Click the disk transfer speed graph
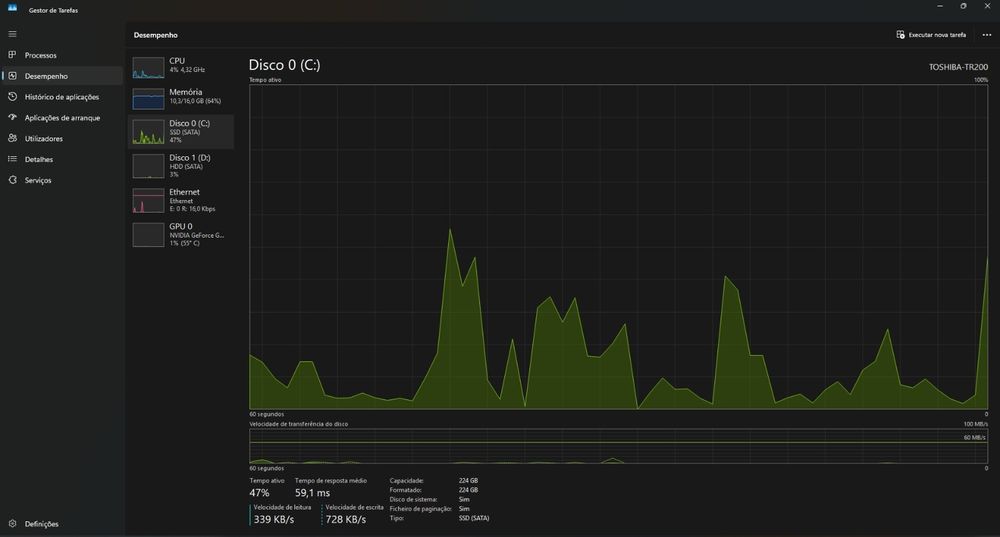 click(x=619, y=446)
